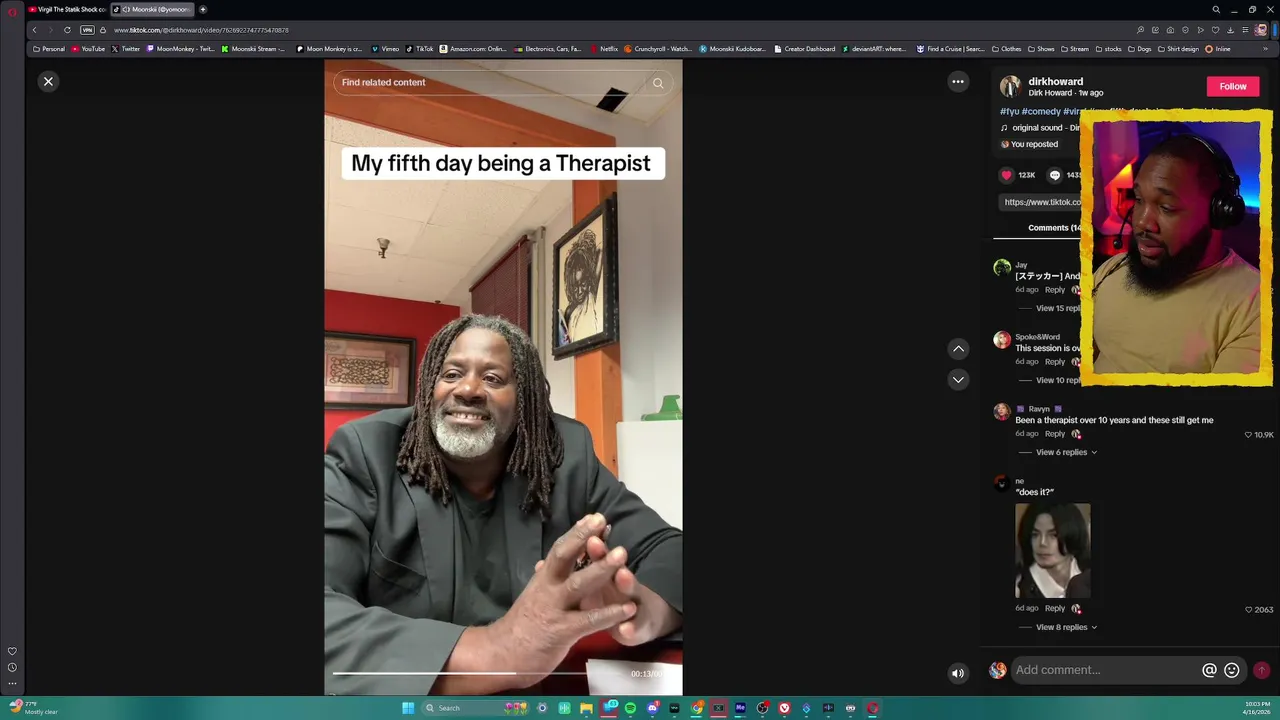
Task: Expand the Clothes bookmarks folder
Action: pyautogui.click(x=1006, y=49)
